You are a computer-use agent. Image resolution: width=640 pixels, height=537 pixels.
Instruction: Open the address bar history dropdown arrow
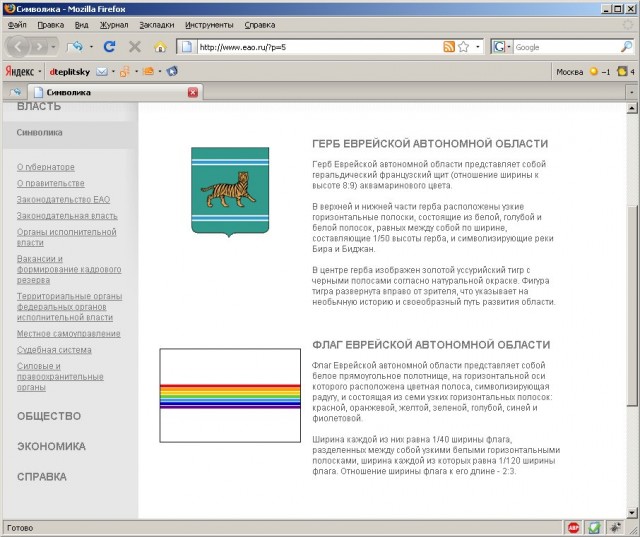[x=478, y=47]
